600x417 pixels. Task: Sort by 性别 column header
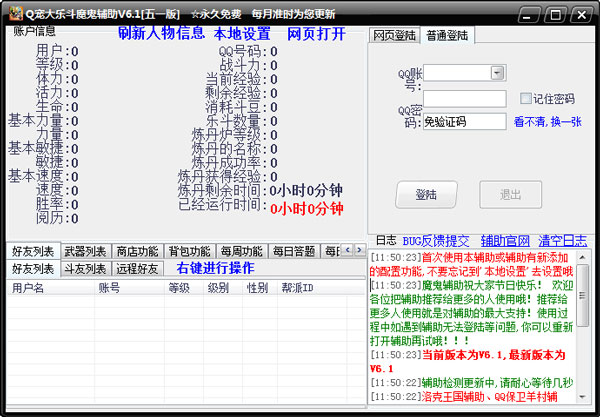coord(259,288)
